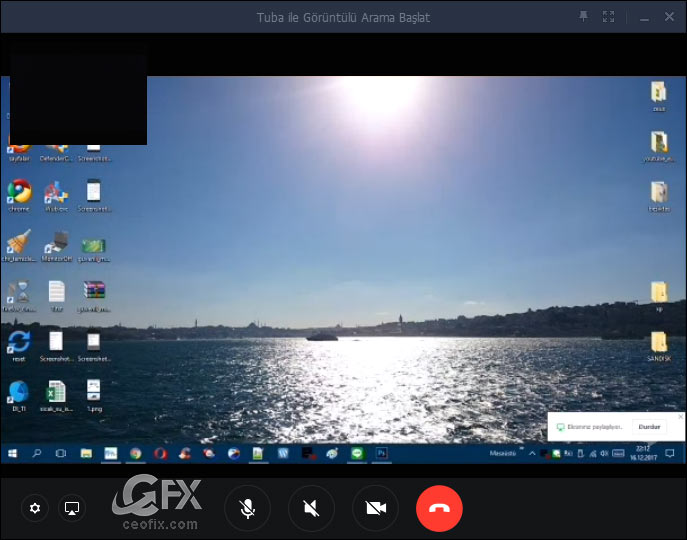Image resolution: width=687 pixels, height=540 pixels.
Task: Open File Explorer from shared taskbar
Action: click(86, 453)
